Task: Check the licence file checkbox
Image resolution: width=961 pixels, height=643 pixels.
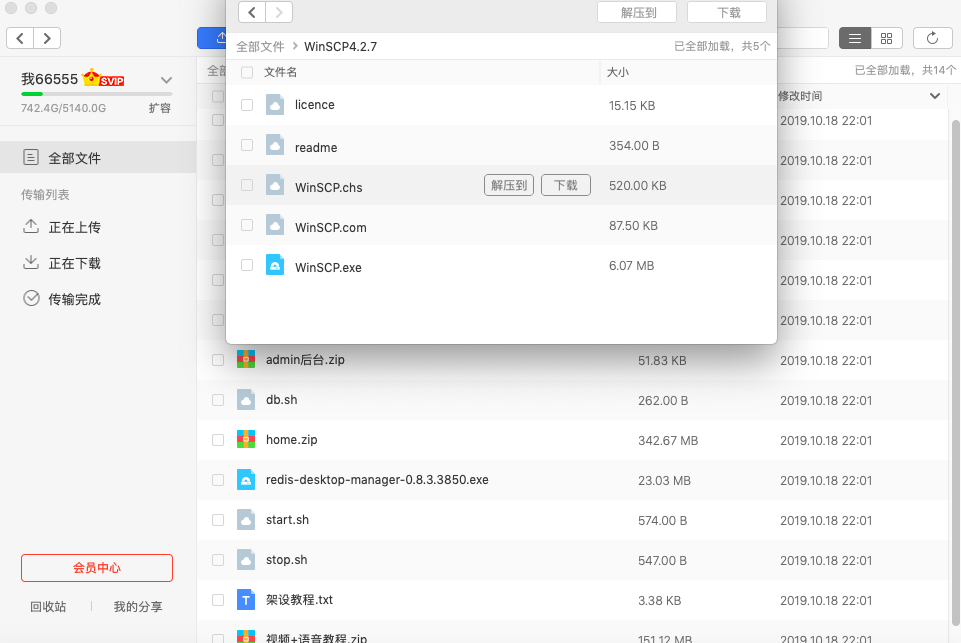Action: pos(247,105)
